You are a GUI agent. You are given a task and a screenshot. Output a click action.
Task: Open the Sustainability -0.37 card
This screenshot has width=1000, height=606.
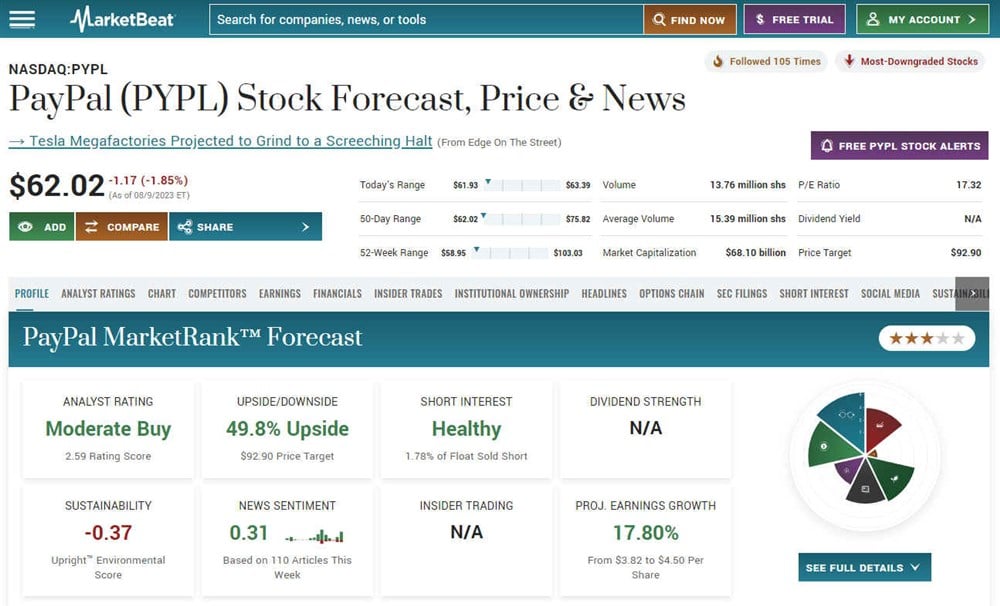[x=108, y=540]
